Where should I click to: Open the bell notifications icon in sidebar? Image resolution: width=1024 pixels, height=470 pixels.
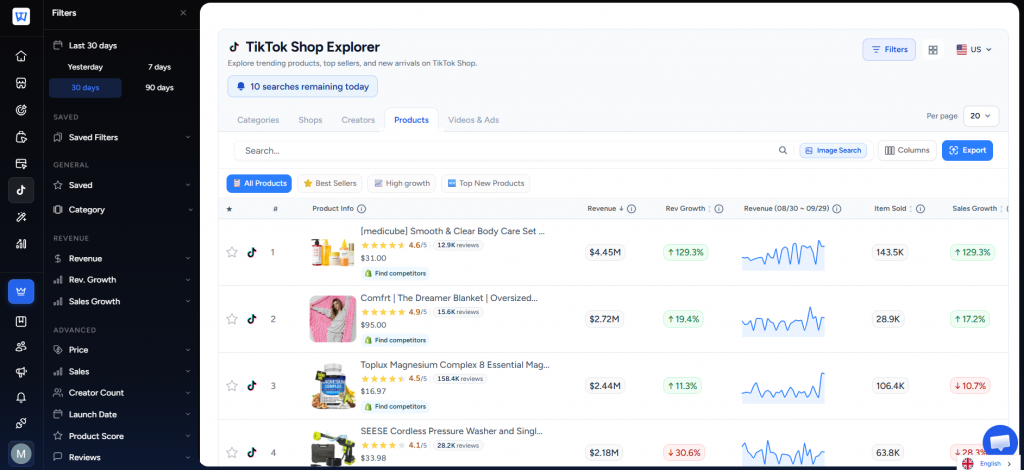pyautogui.click(x=21, y=397)
